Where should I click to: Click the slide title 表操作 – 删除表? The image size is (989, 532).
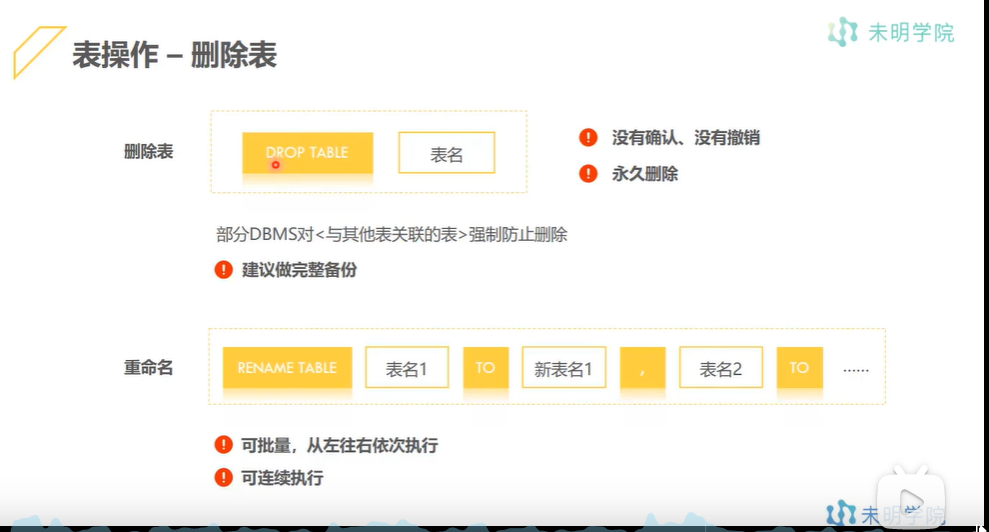(174, 55)
